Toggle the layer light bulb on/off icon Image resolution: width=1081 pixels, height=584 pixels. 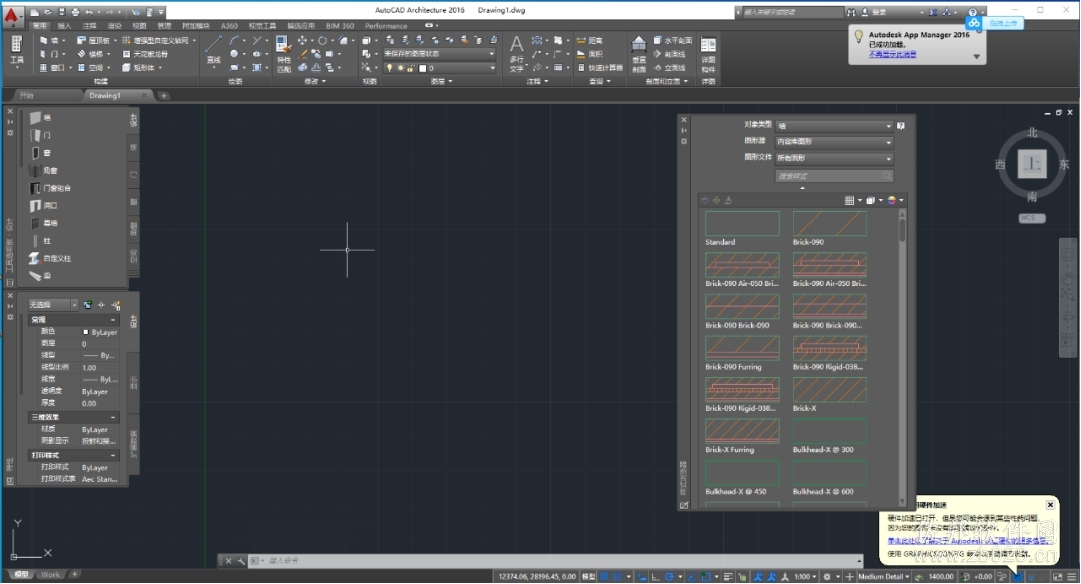[x=390, y=68]
